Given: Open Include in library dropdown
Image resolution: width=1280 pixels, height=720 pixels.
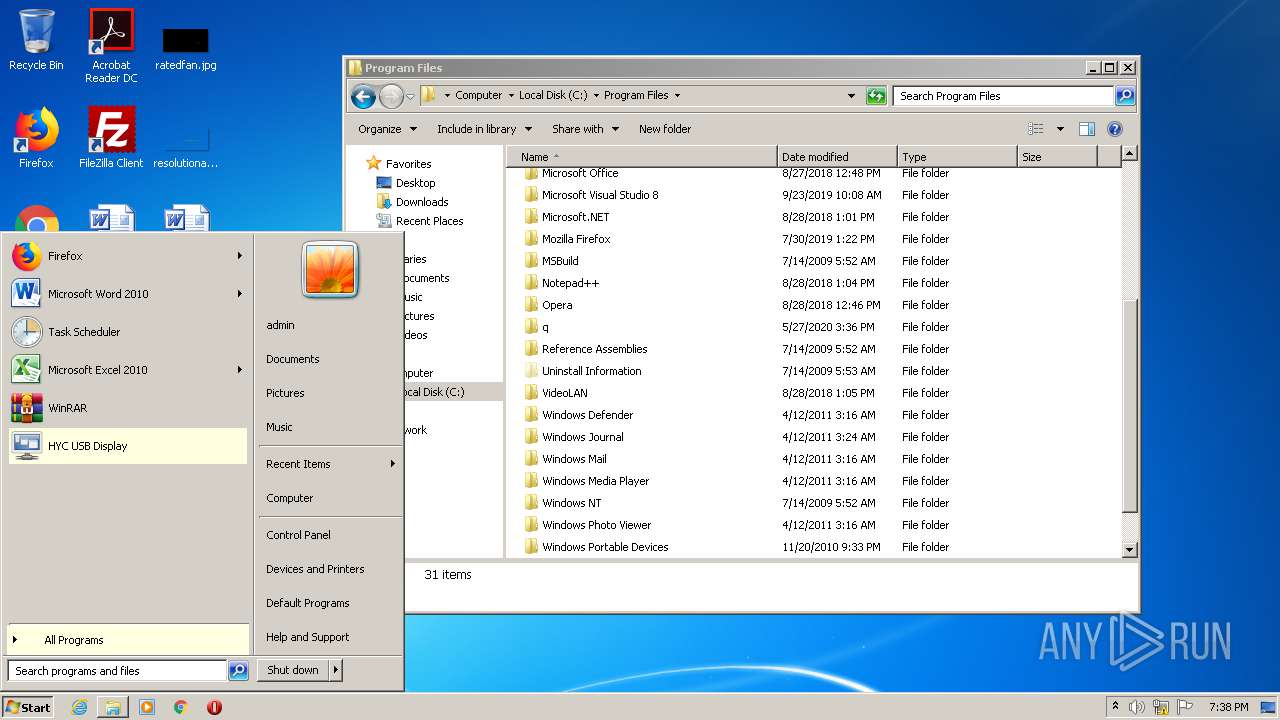Looking at the screenshot, I should pyautogui.click(x=483, y=129).
